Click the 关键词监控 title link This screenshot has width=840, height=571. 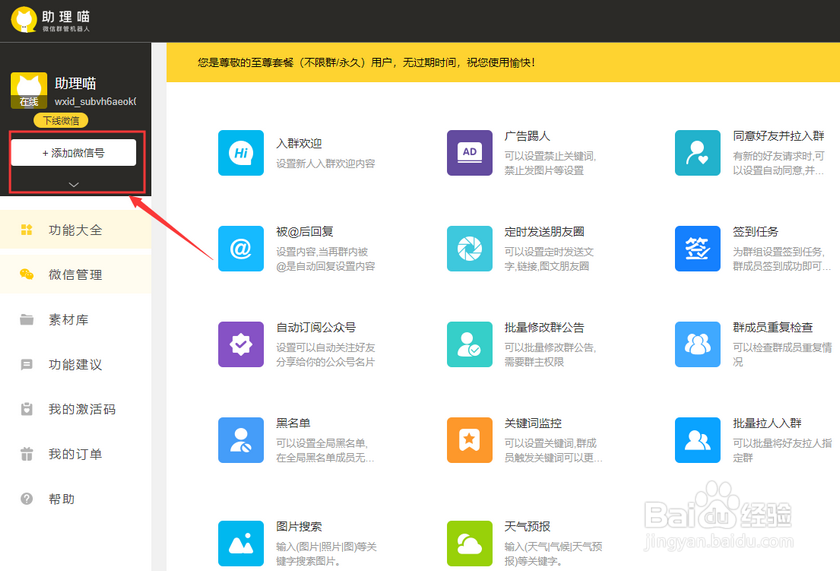coord(533,423)
